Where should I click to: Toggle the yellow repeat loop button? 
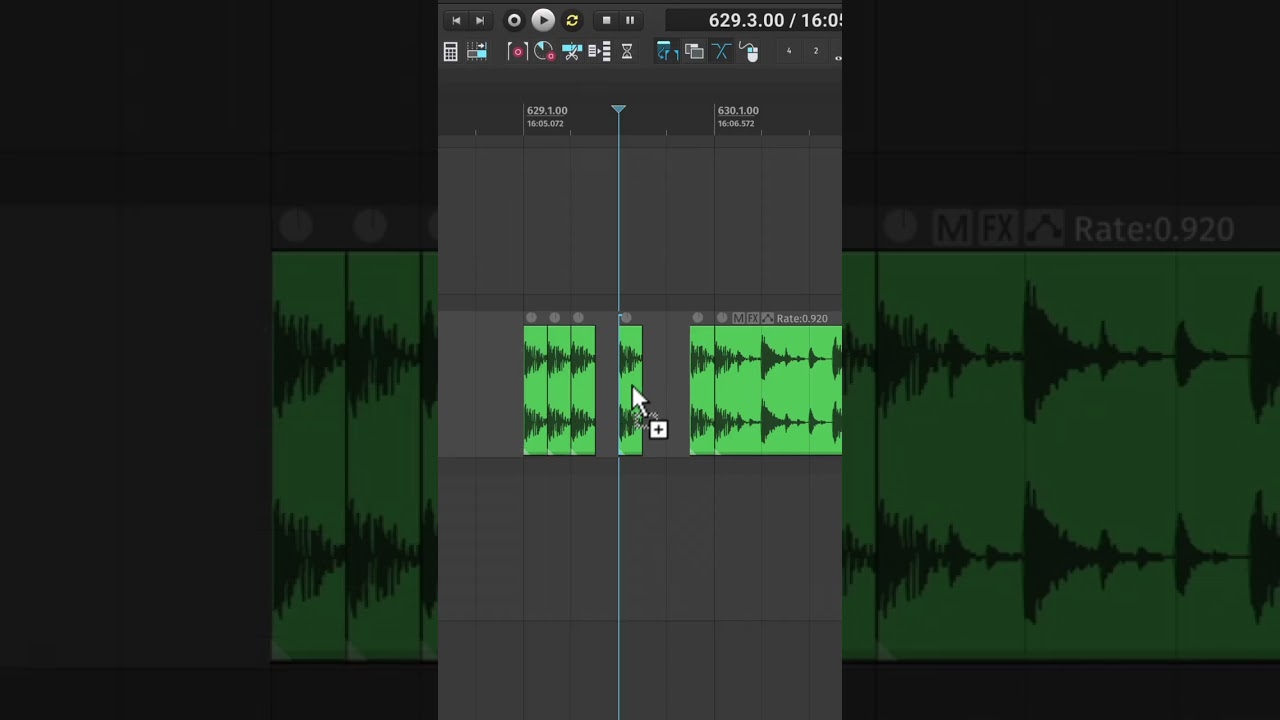click(x=572, y=20)
